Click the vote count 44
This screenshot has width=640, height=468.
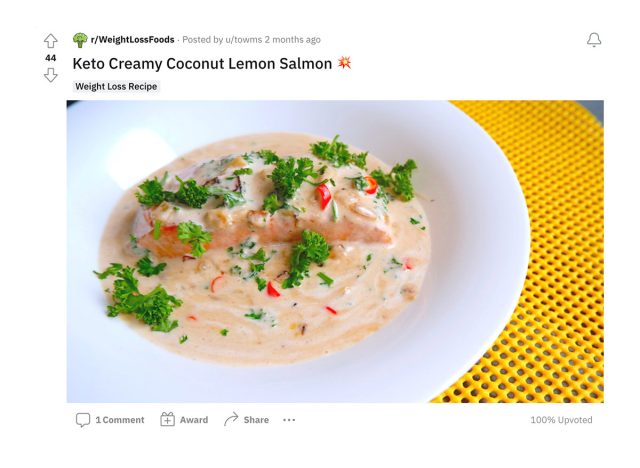[x=51, y=58]
